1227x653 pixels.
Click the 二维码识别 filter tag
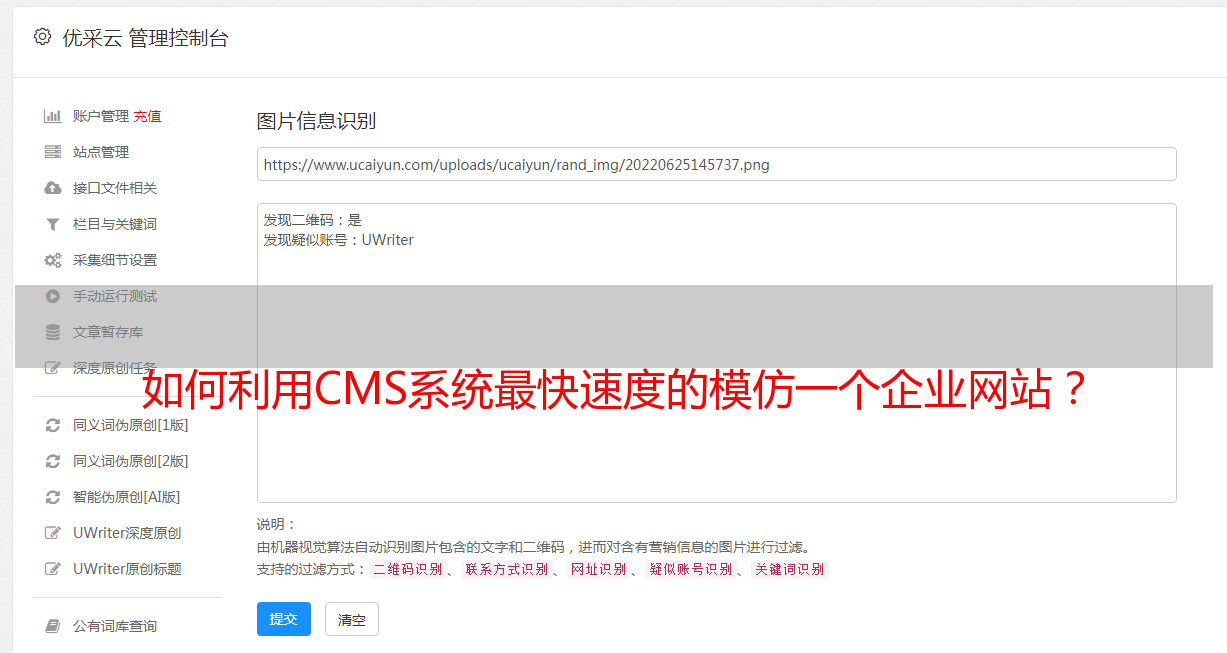[x=407, y=569]
